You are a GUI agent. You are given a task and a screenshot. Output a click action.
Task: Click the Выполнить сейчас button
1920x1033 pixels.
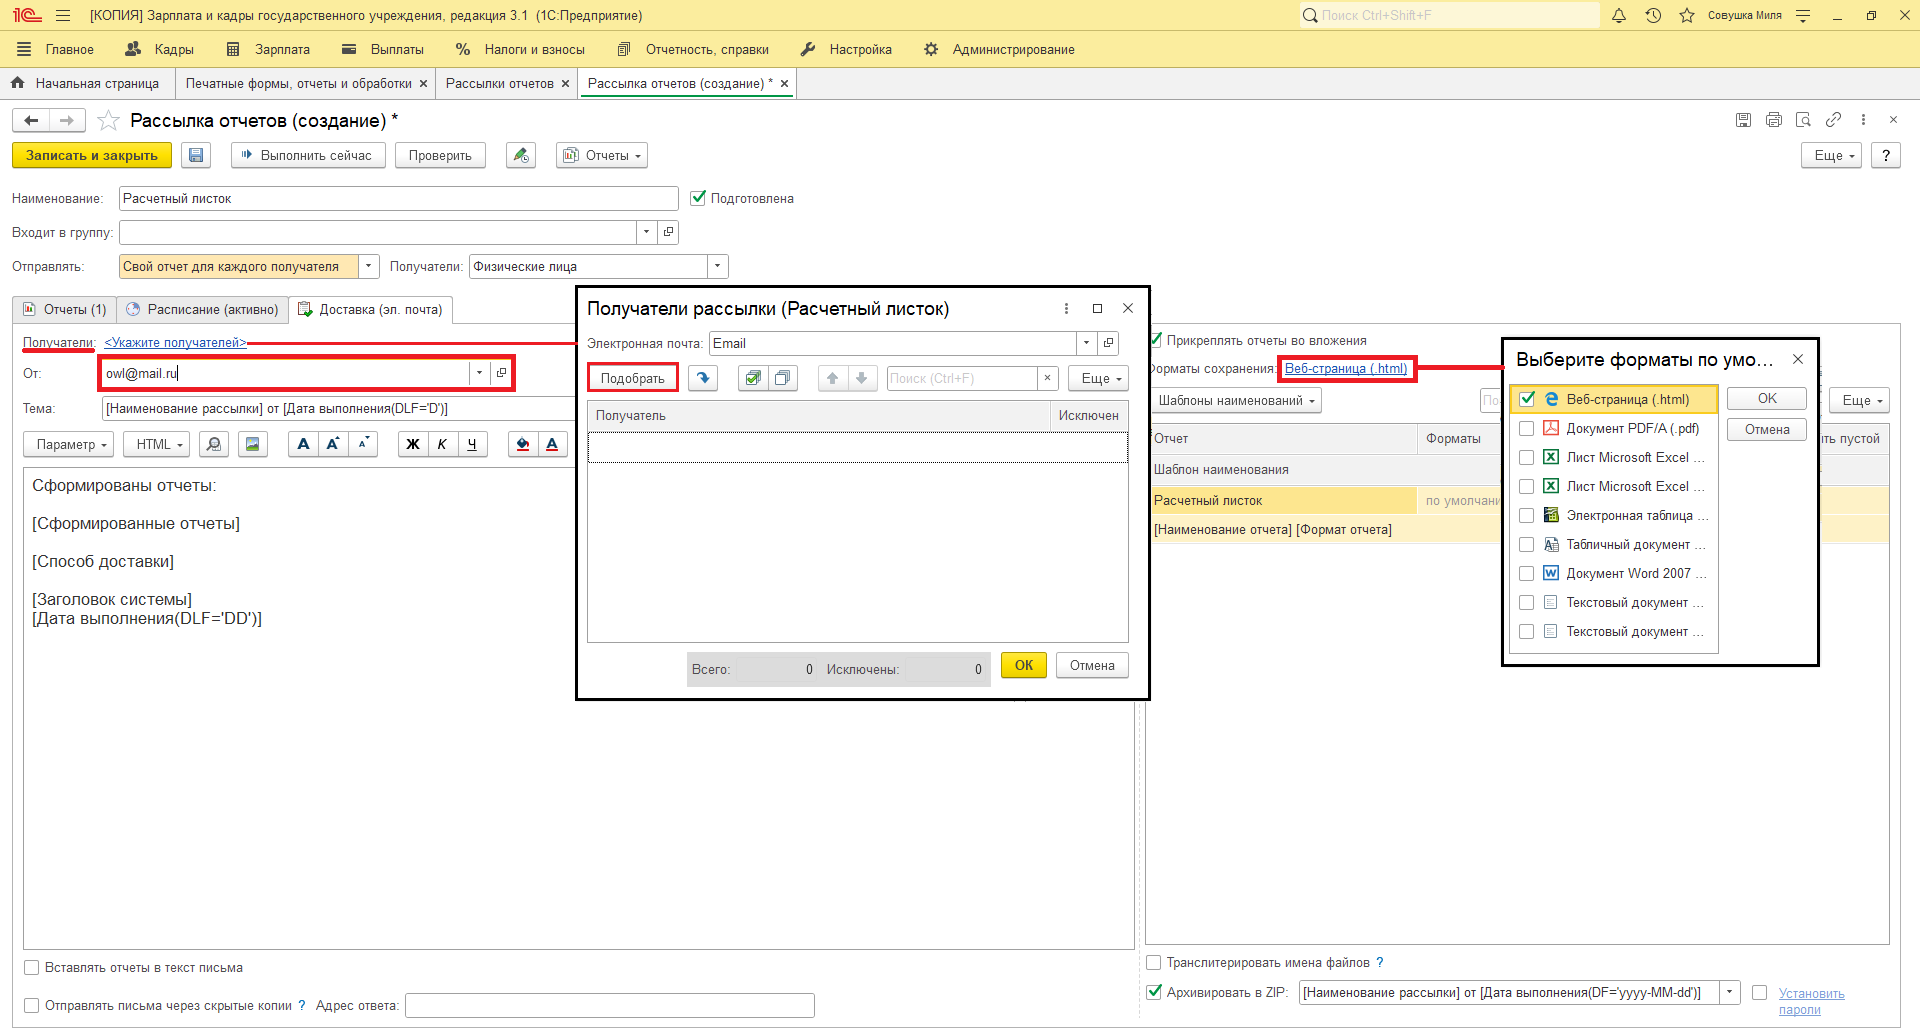pos(308,155)
